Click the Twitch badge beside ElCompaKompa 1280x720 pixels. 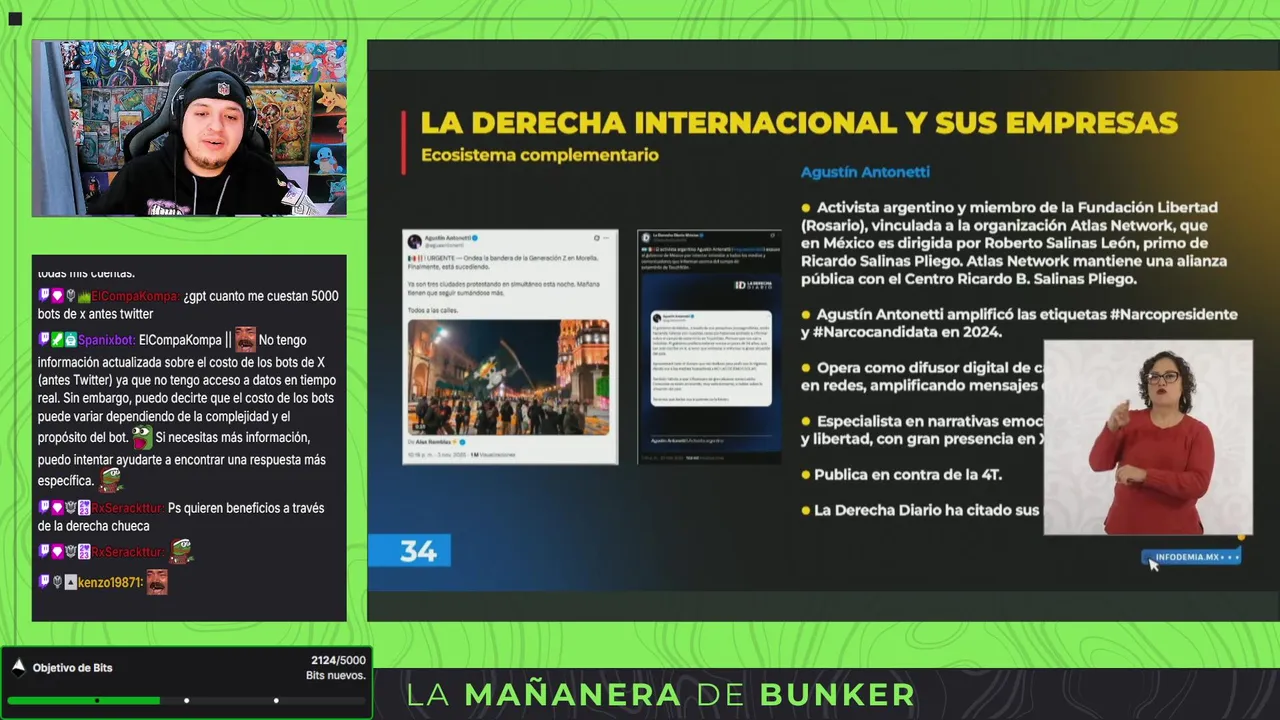tap(44, 296)
